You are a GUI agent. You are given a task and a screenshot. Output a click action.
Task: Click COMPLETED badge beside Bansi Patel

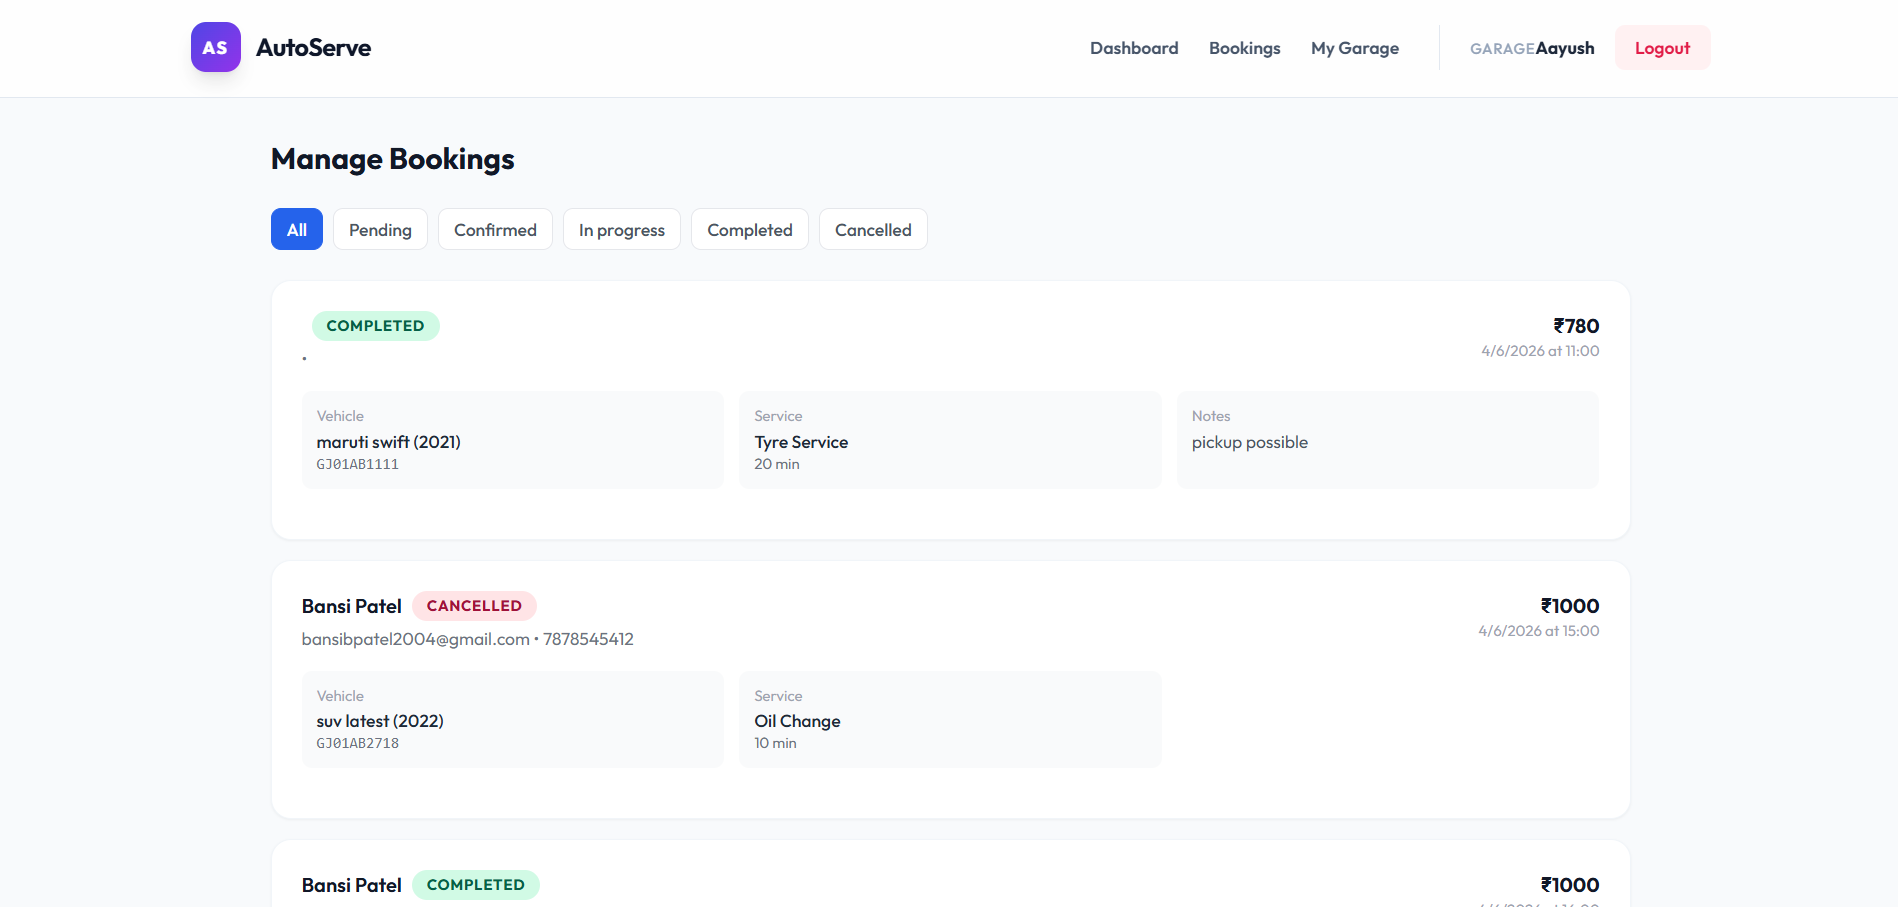(x=476, y=885)
